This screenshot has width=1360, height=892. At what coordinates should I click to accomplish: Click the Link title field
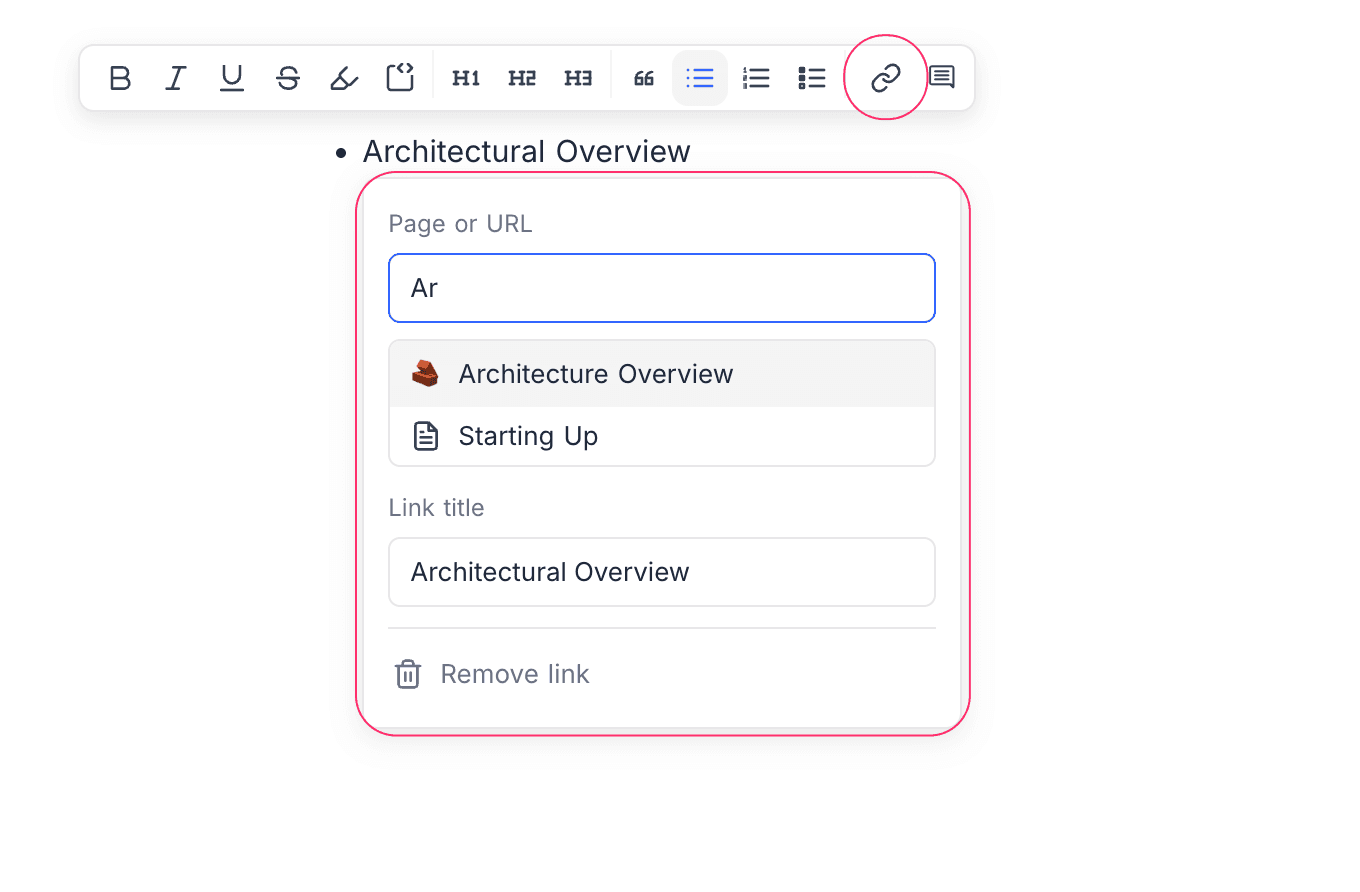[661, 572]
